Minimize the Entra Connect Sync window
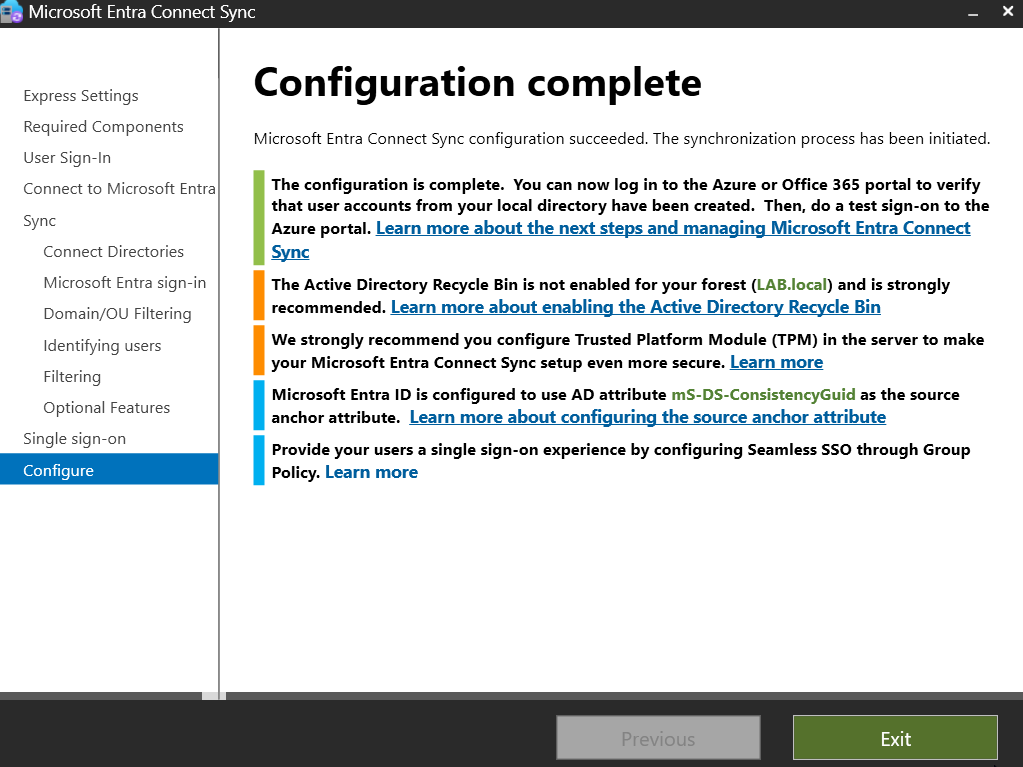 [x=973, y=12]
